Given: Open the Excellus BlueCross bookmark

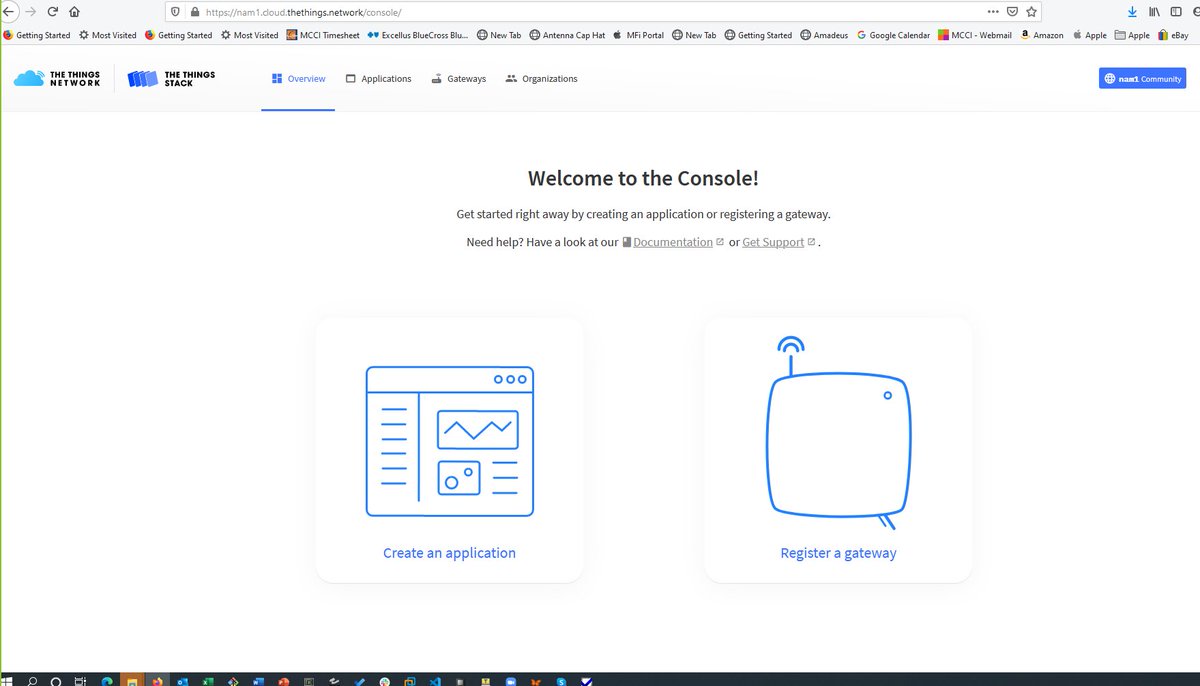Looking at the screenshot, I should pos(417,35).
